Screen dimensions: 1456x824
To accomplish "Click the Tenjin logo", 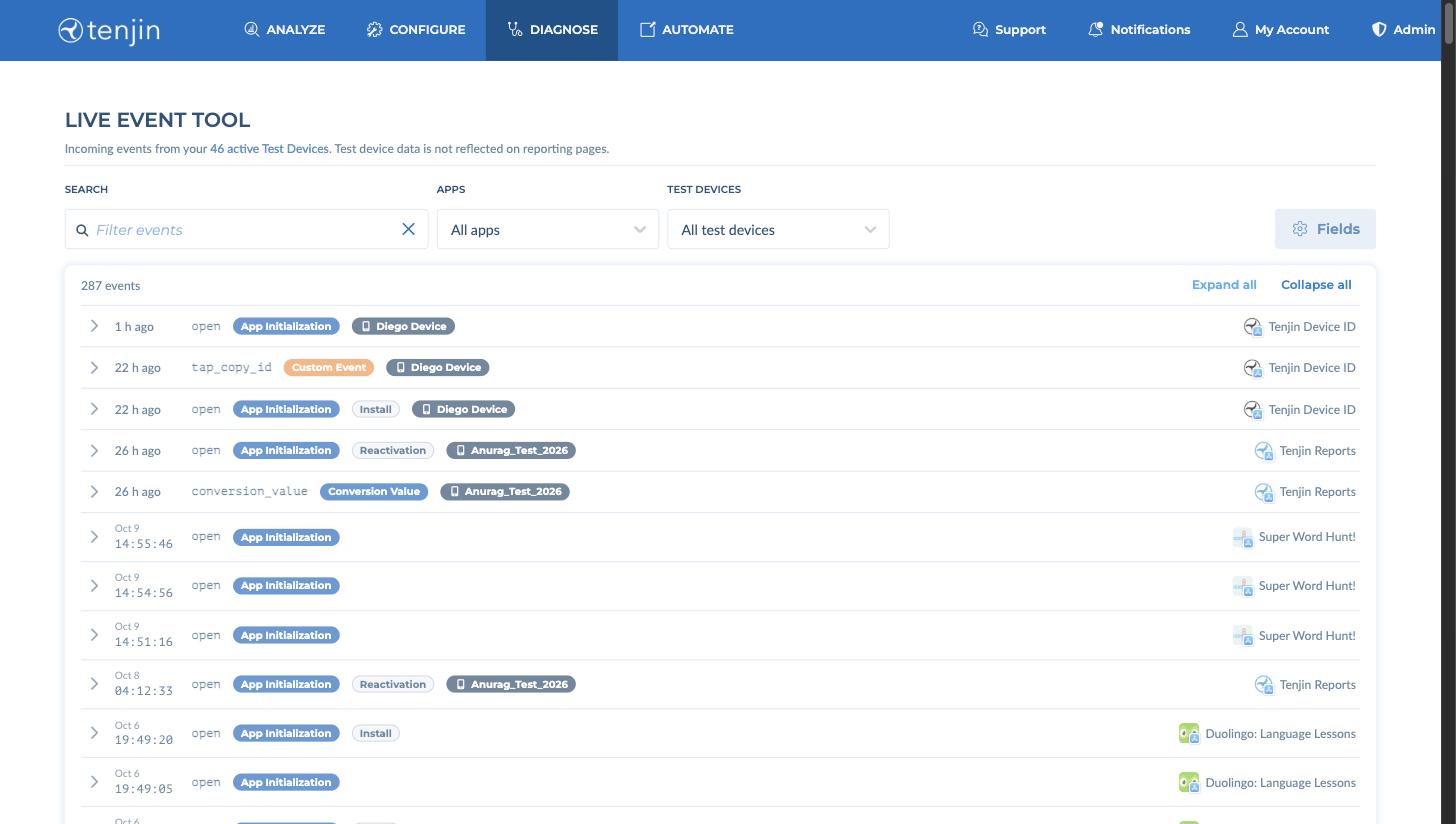I will (x=109, y=30).
